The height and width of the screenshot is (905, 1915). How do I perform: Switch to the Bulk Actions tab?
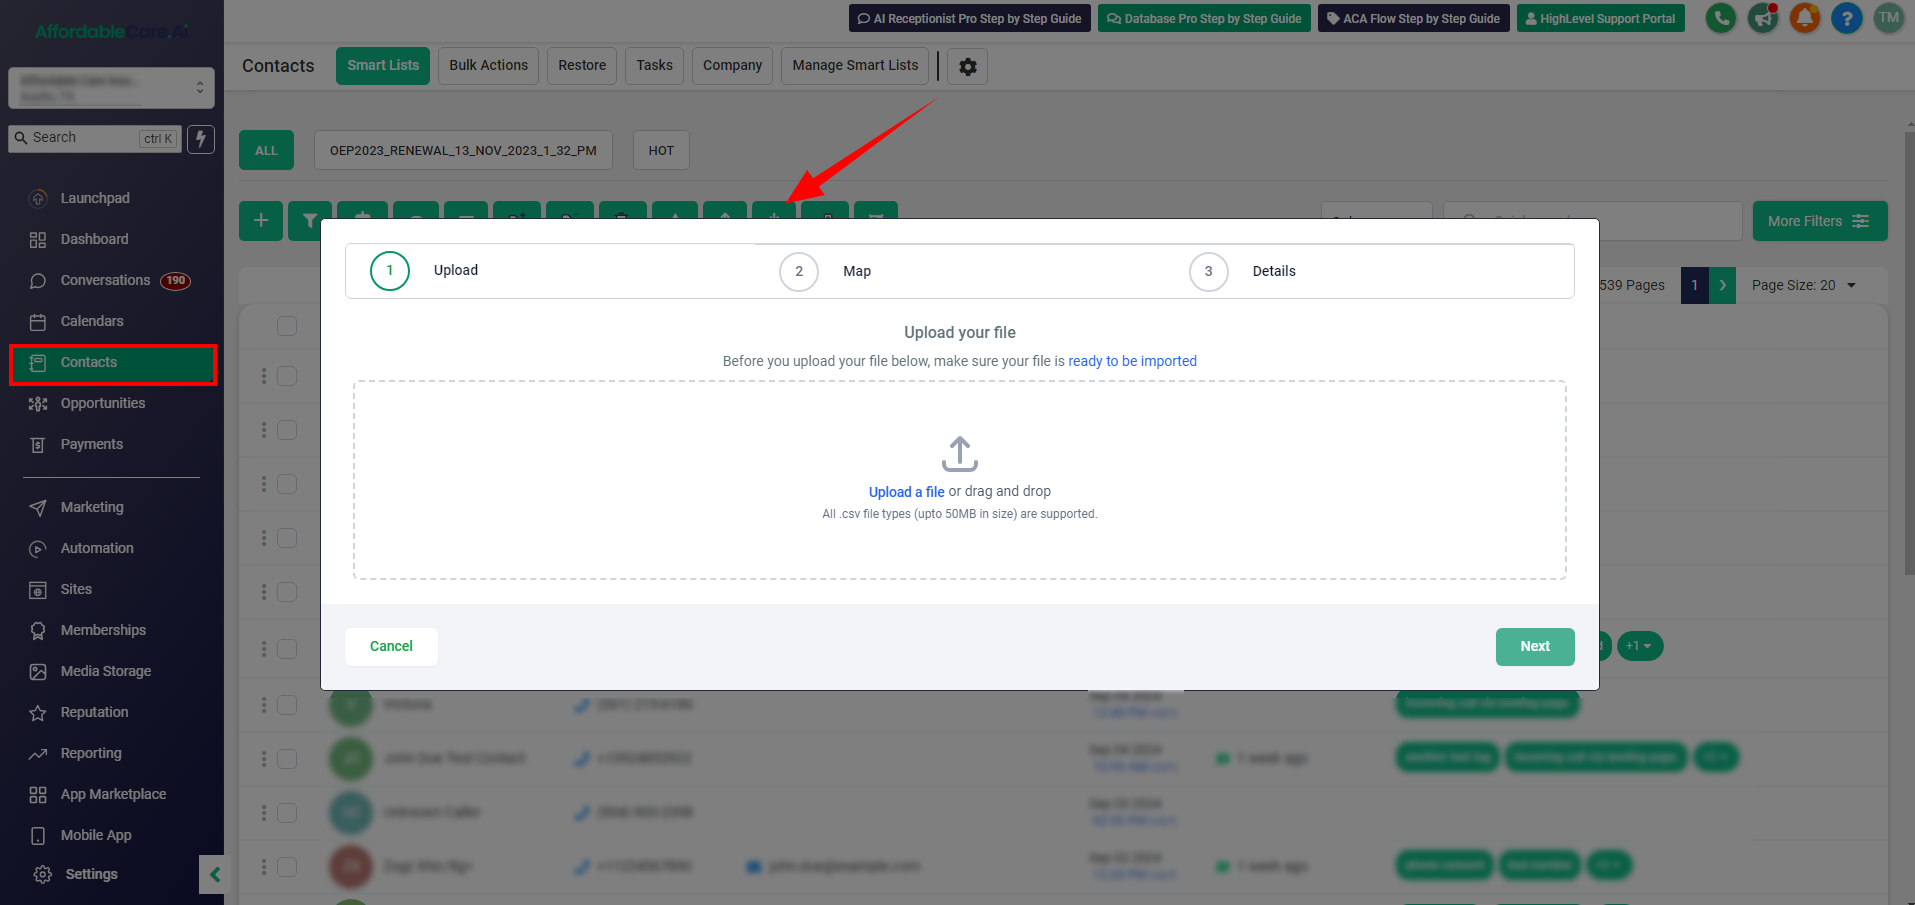click(488, 66)
